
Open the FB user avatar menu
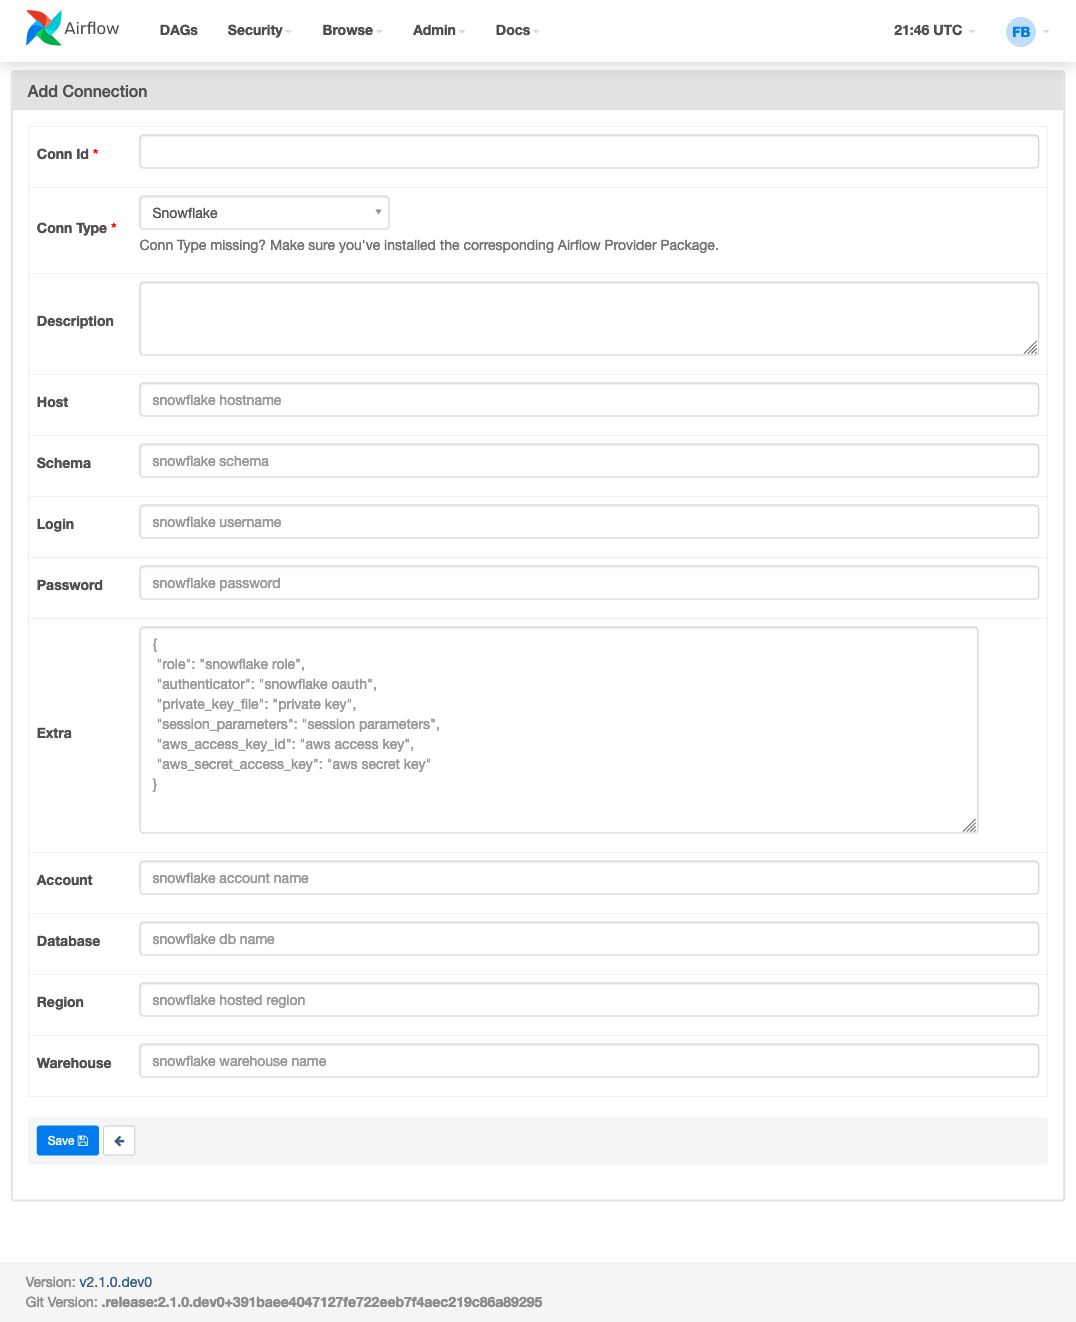(1020, 32)
